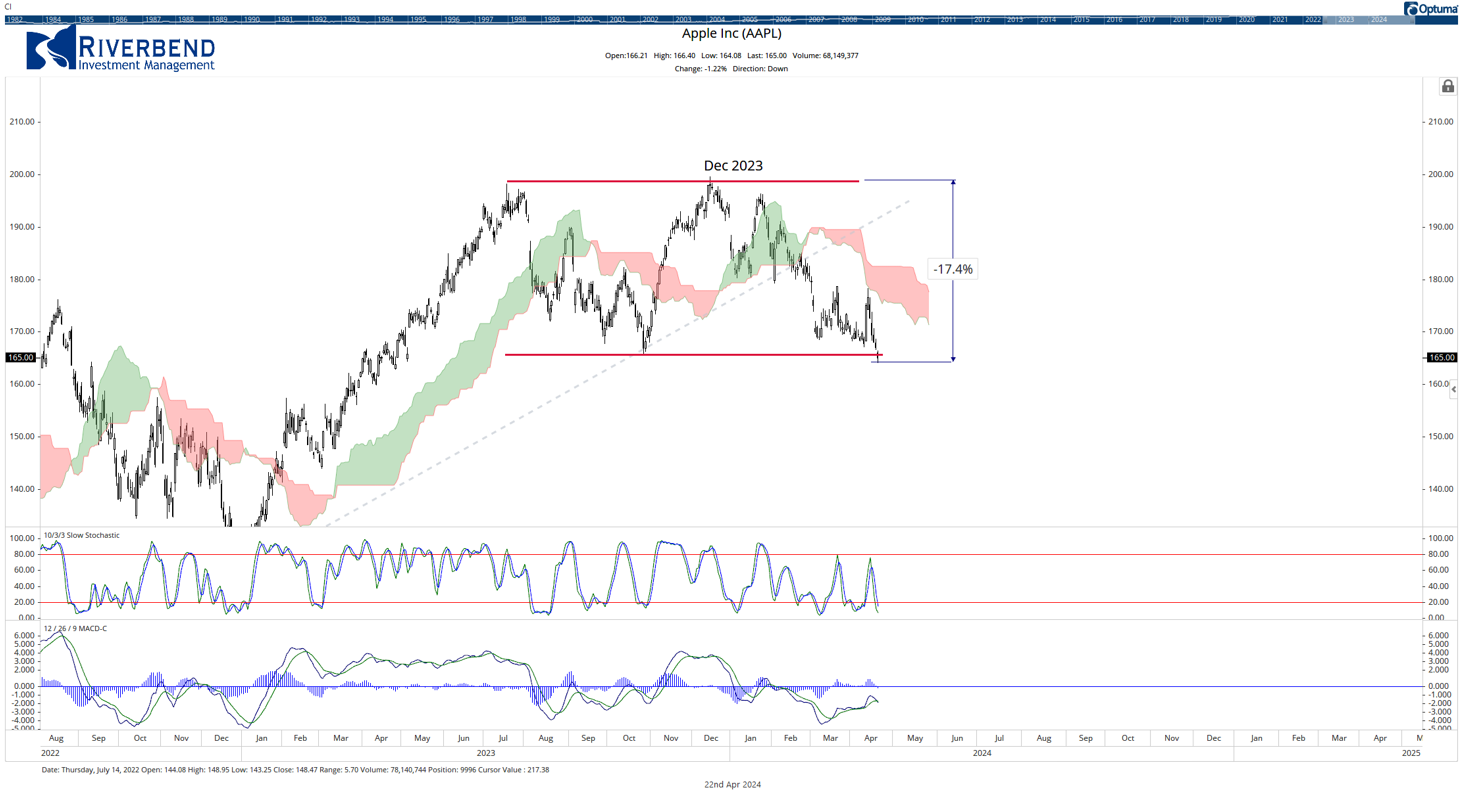Image resolution: width=1467 pixels, height=792 pixels.
Task: Click the 'Last: 165.00' header value
Action: pos(768,56)
